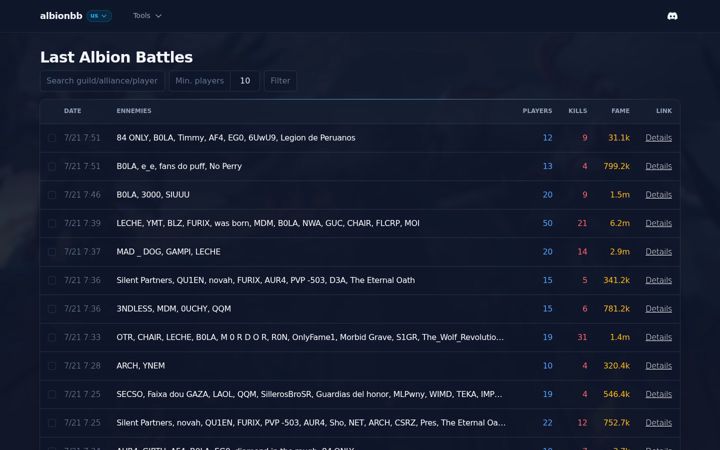The height and width of the screenshot is (450, 720).
Task: Click enemies text 'ARCH, YNEM'
Action: coord(141,366)
